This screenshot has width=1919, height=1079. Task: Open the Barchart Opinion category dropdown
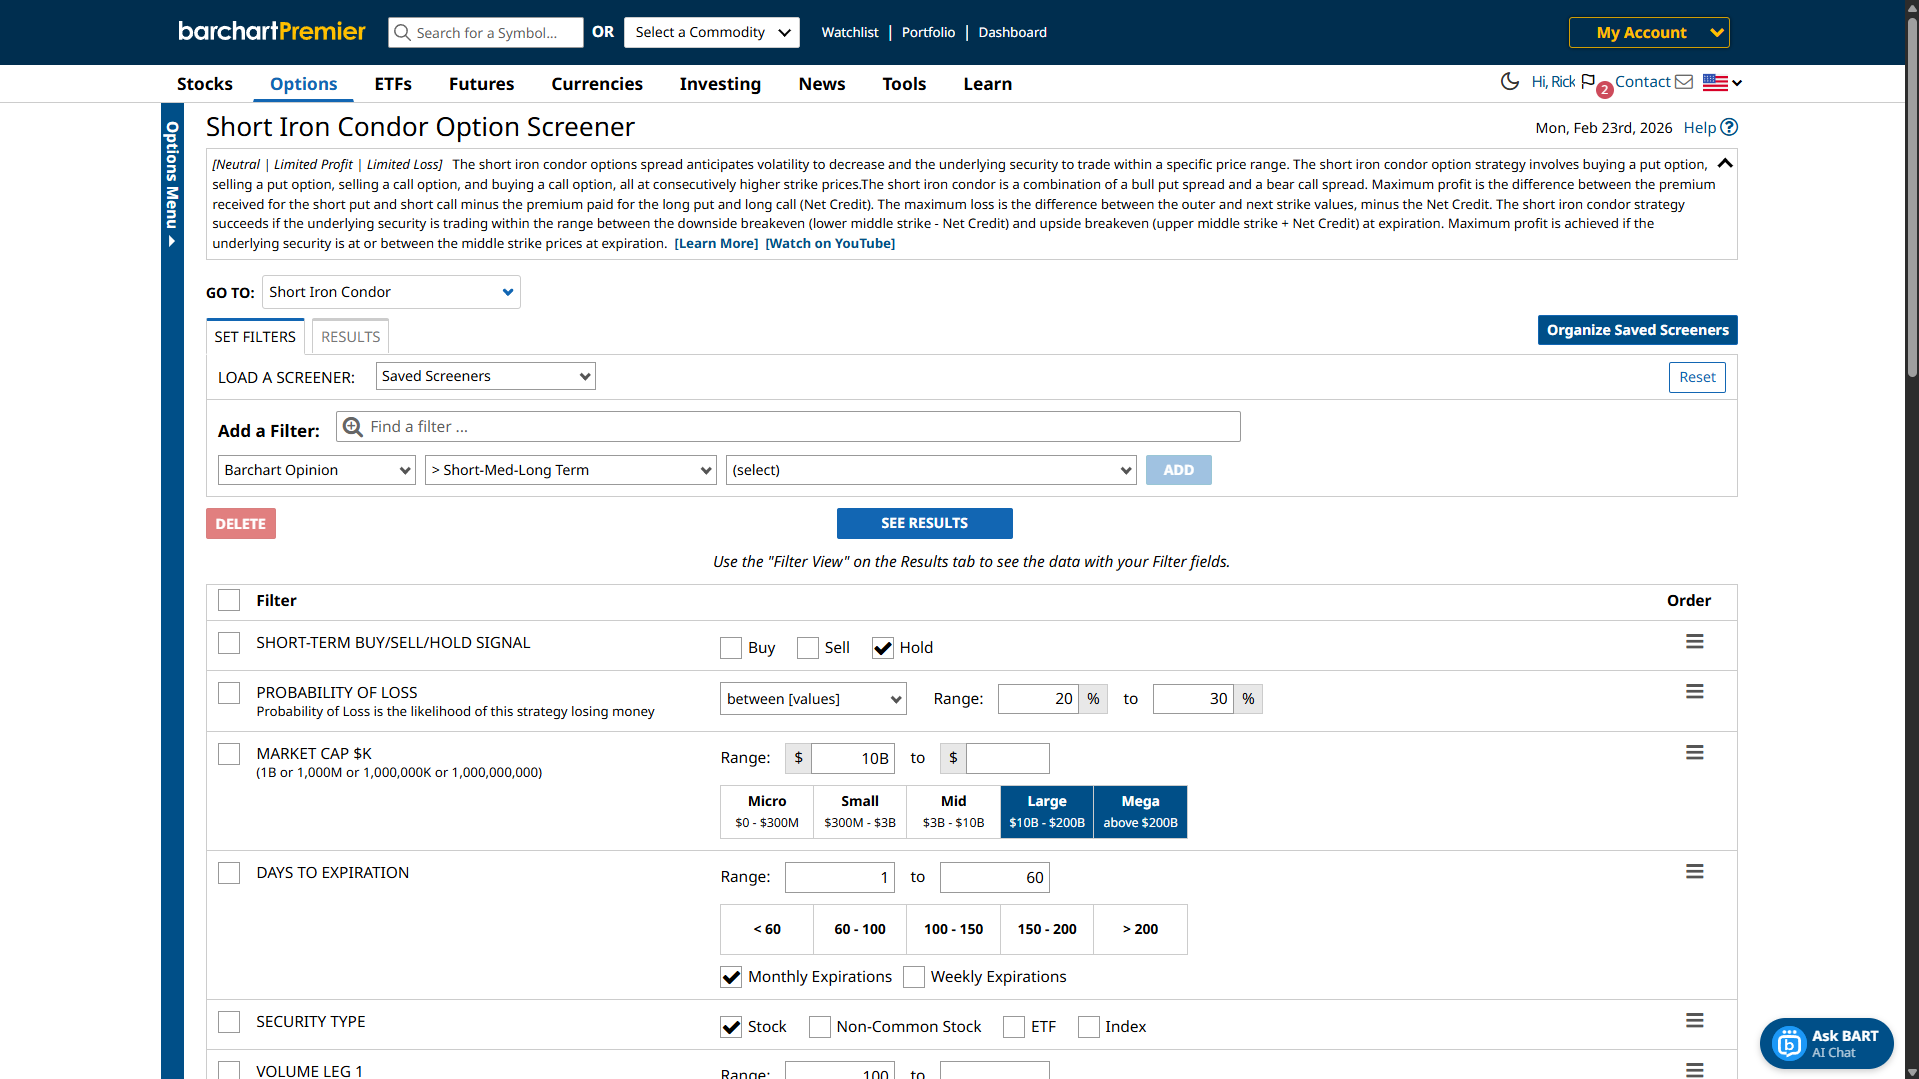coord(317,470)
